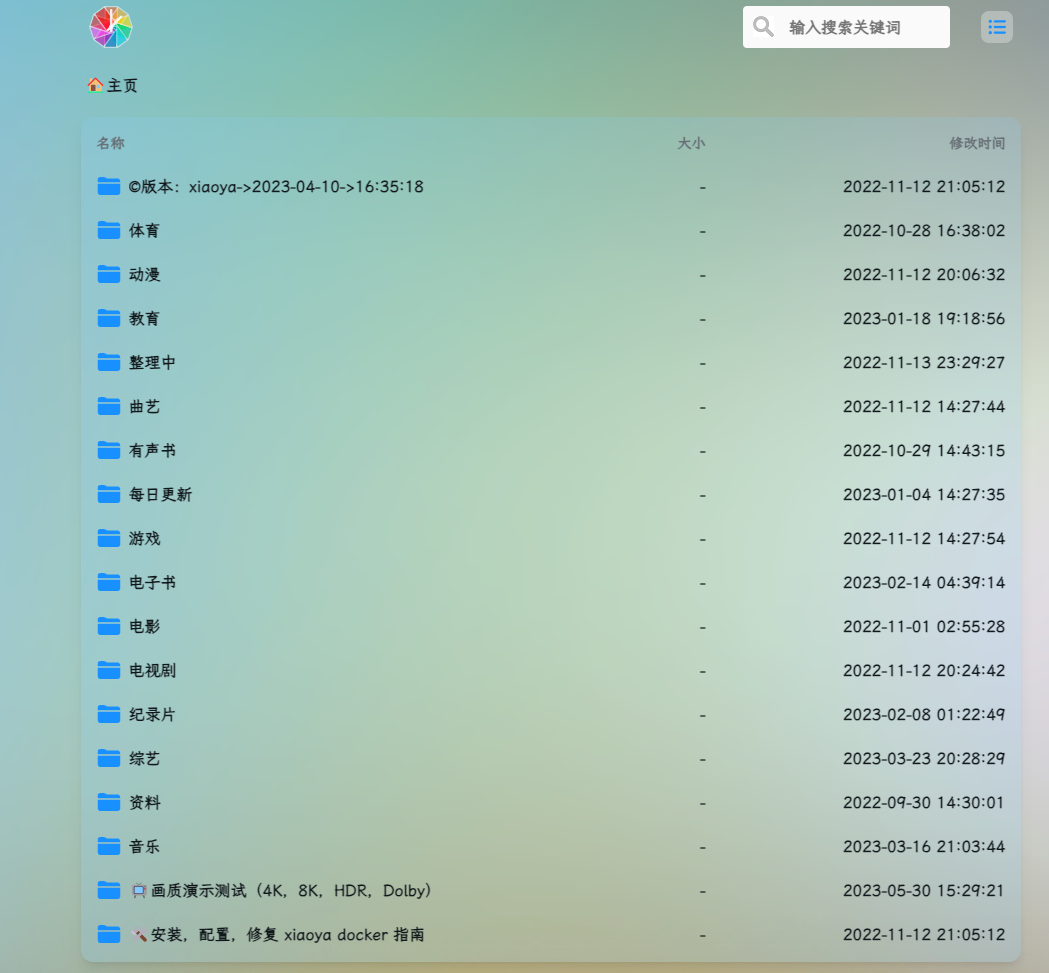Open the 电子书 folder name

(153, 583)
